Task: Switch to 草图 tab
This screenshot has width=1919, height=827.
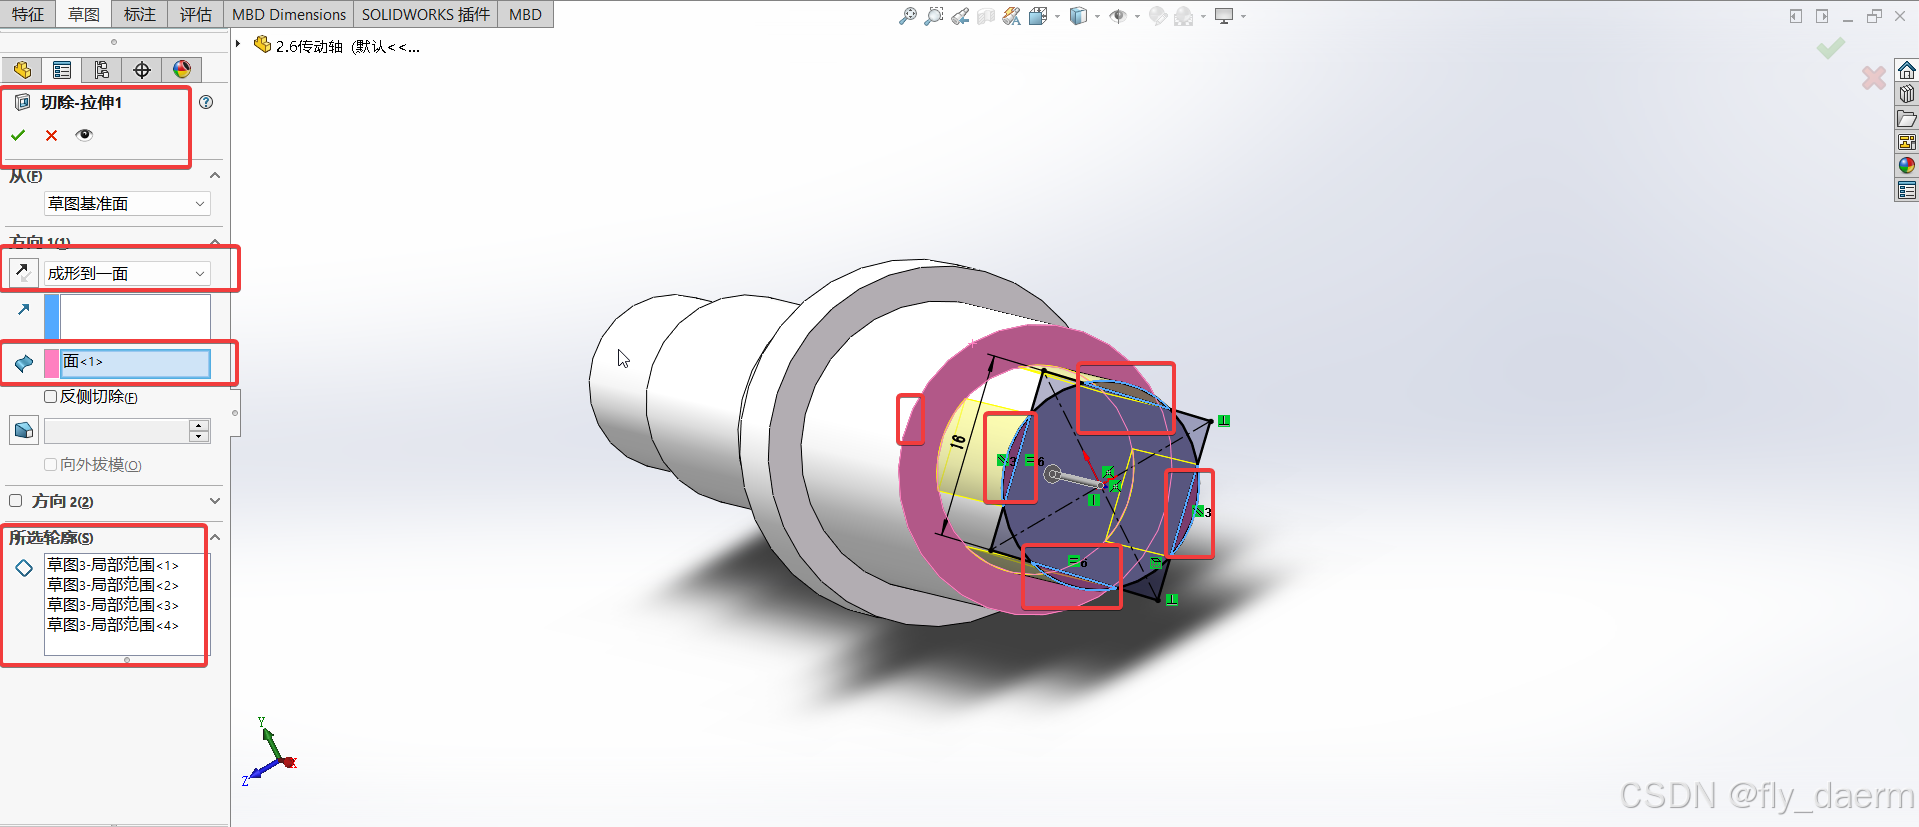Action: click(84, 14)
